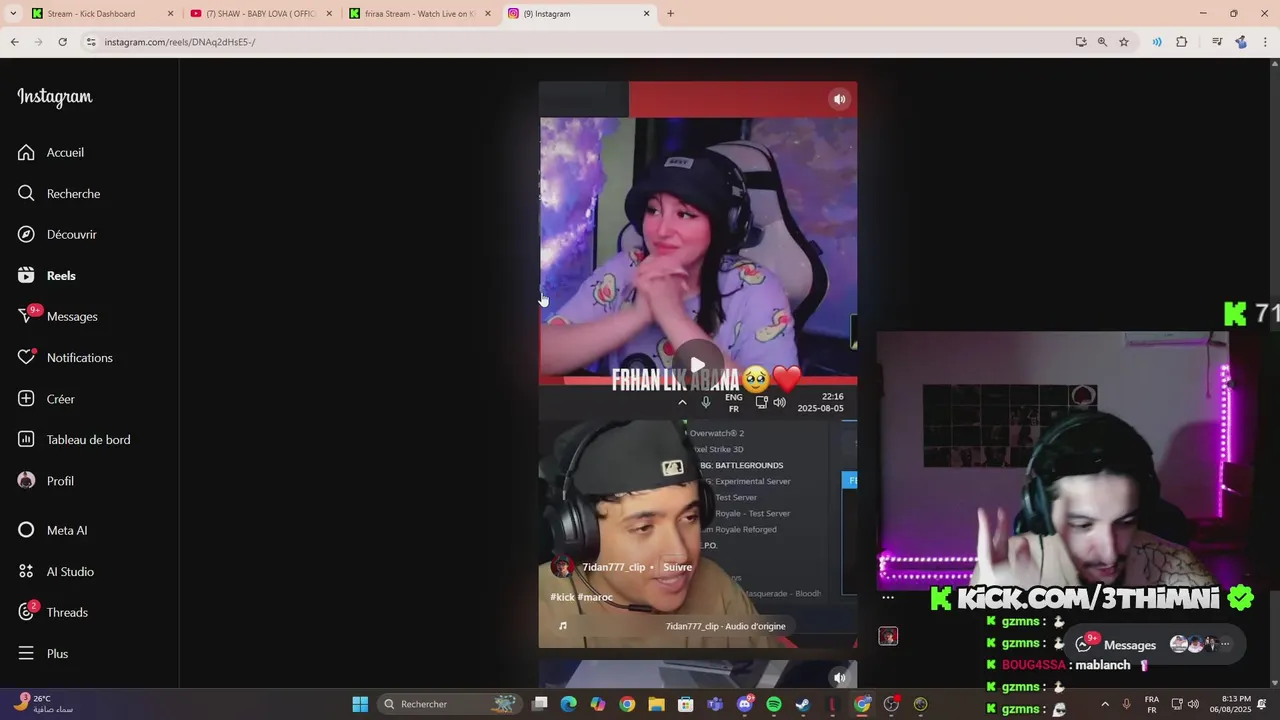Open the reel's more options ellipsis
Viewport: 1280px width, 720px height.
pyautogui.click(x=888, y=598)
